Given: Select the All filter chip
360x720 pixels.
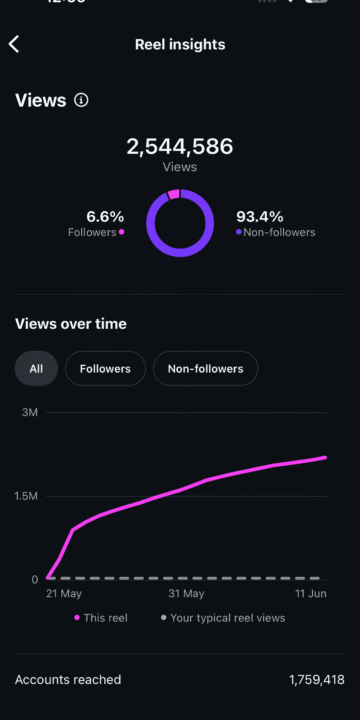Looking at the screenshot, I should pyautogui.click(x=36, y=369).
